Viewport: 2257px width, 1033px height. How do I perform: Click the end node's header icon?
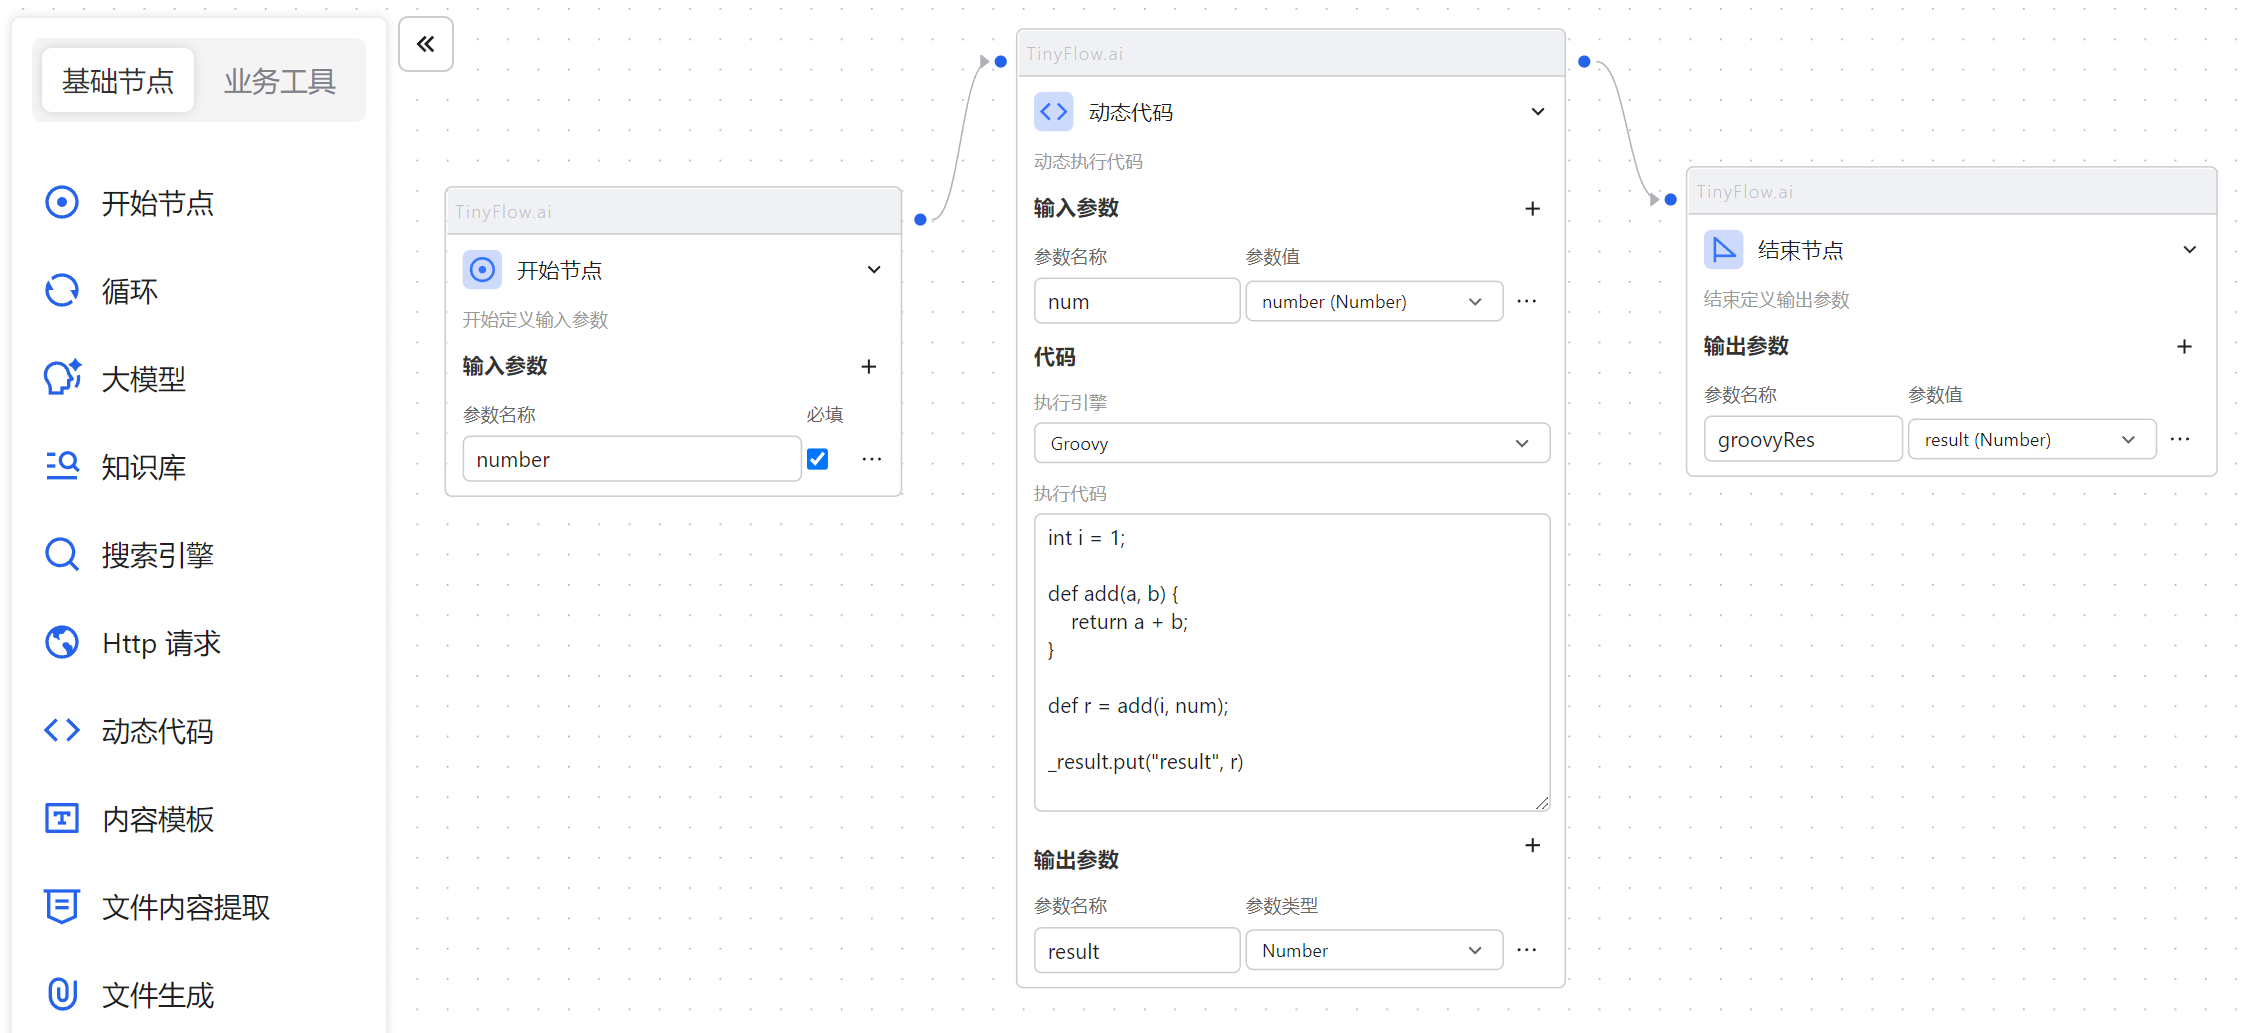click(1723, 250)
